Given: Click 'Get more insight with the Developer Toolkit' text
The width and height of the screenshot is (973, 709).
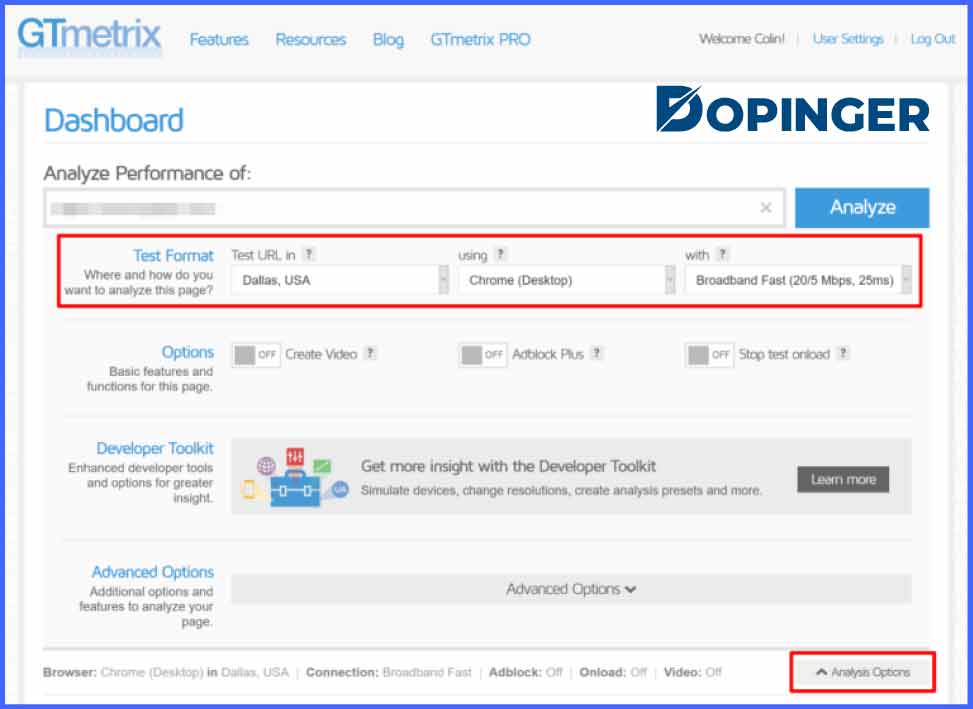Looking at the screenshot, I should [x=508, y=466].
